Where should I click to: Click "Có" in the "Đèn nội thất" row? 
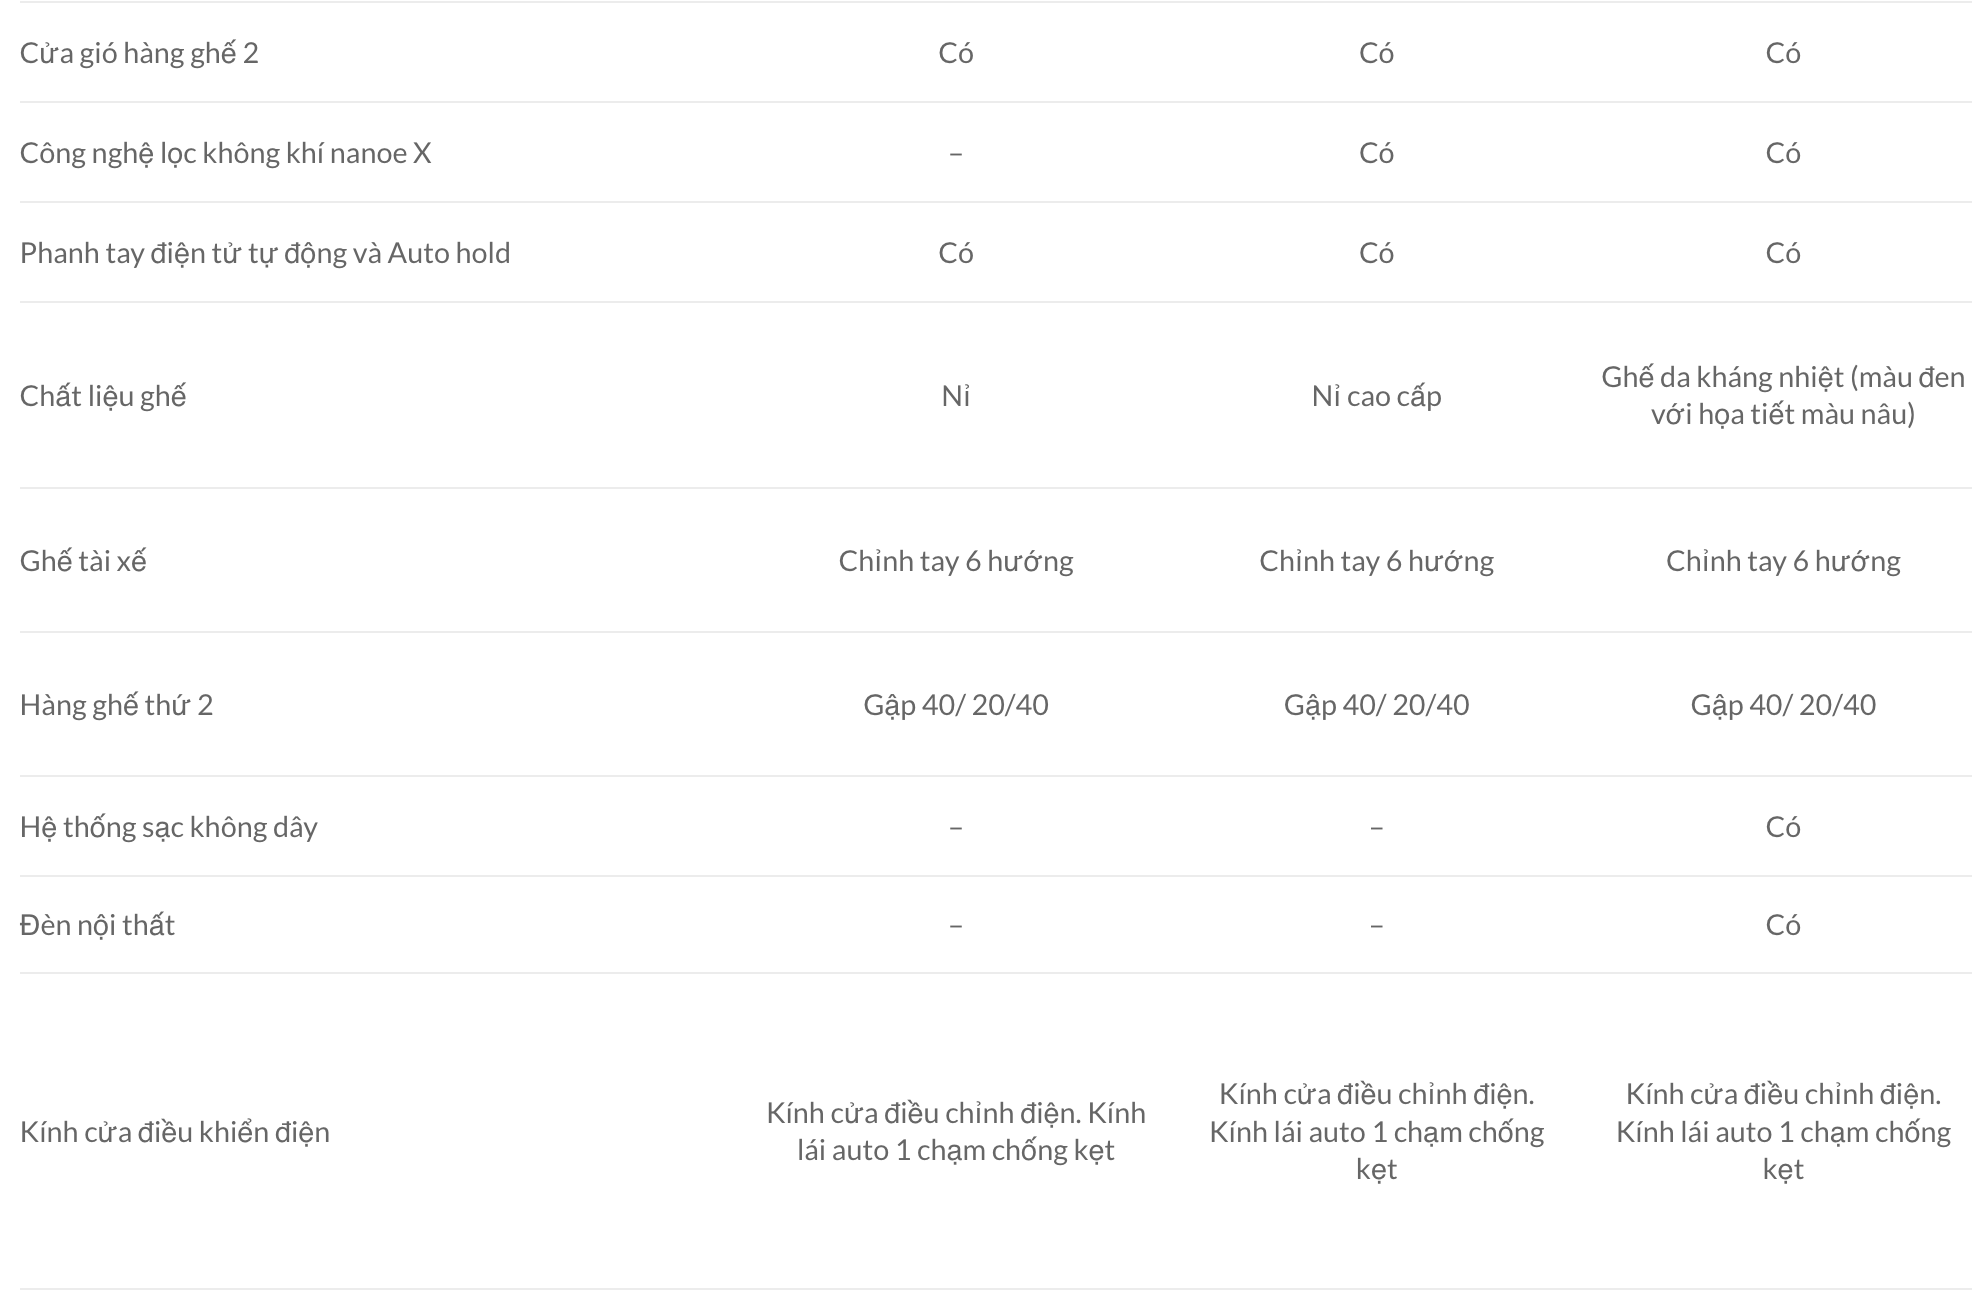pos(1782,925)
